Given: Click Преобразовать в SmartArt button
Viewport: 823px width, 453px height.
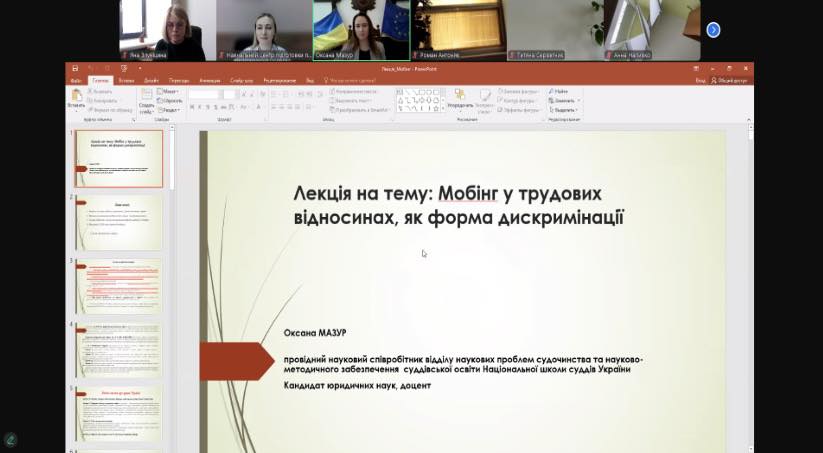Looking at the screenshot, I should pos(360,110).
